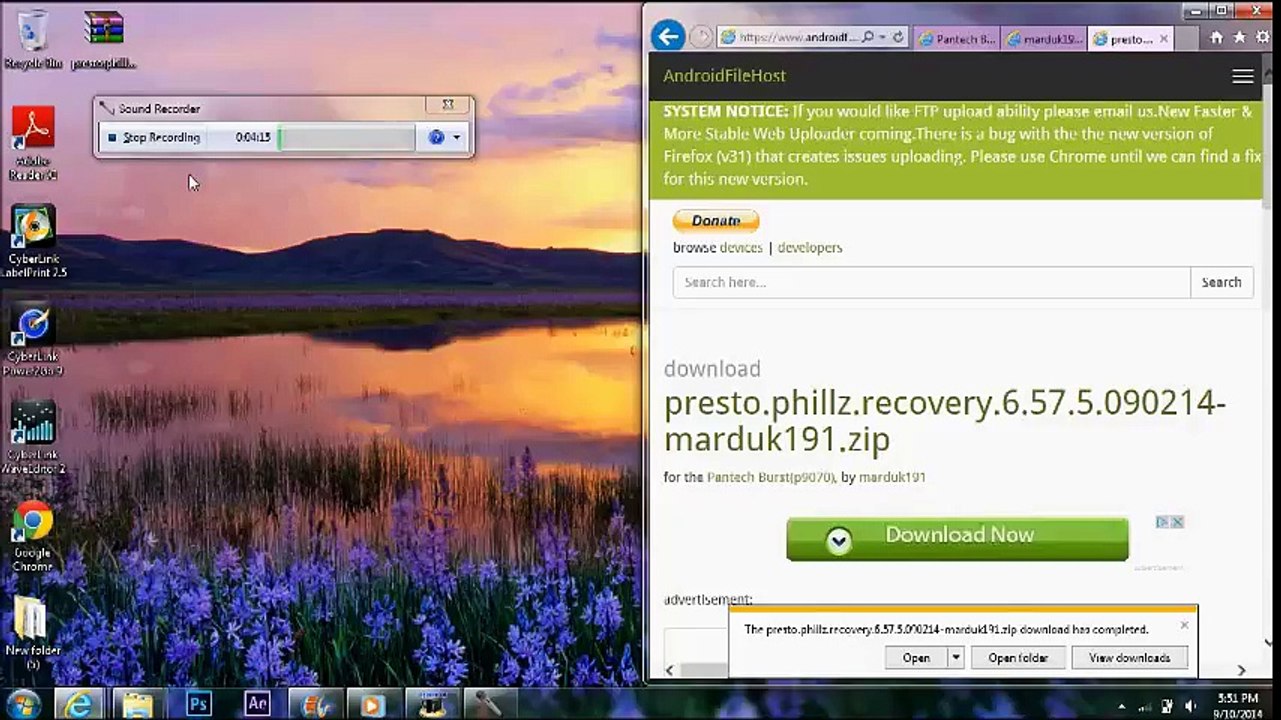Open the media player taskbar icon
Viewport: 1281px width, 720px height.
(372, 703)
